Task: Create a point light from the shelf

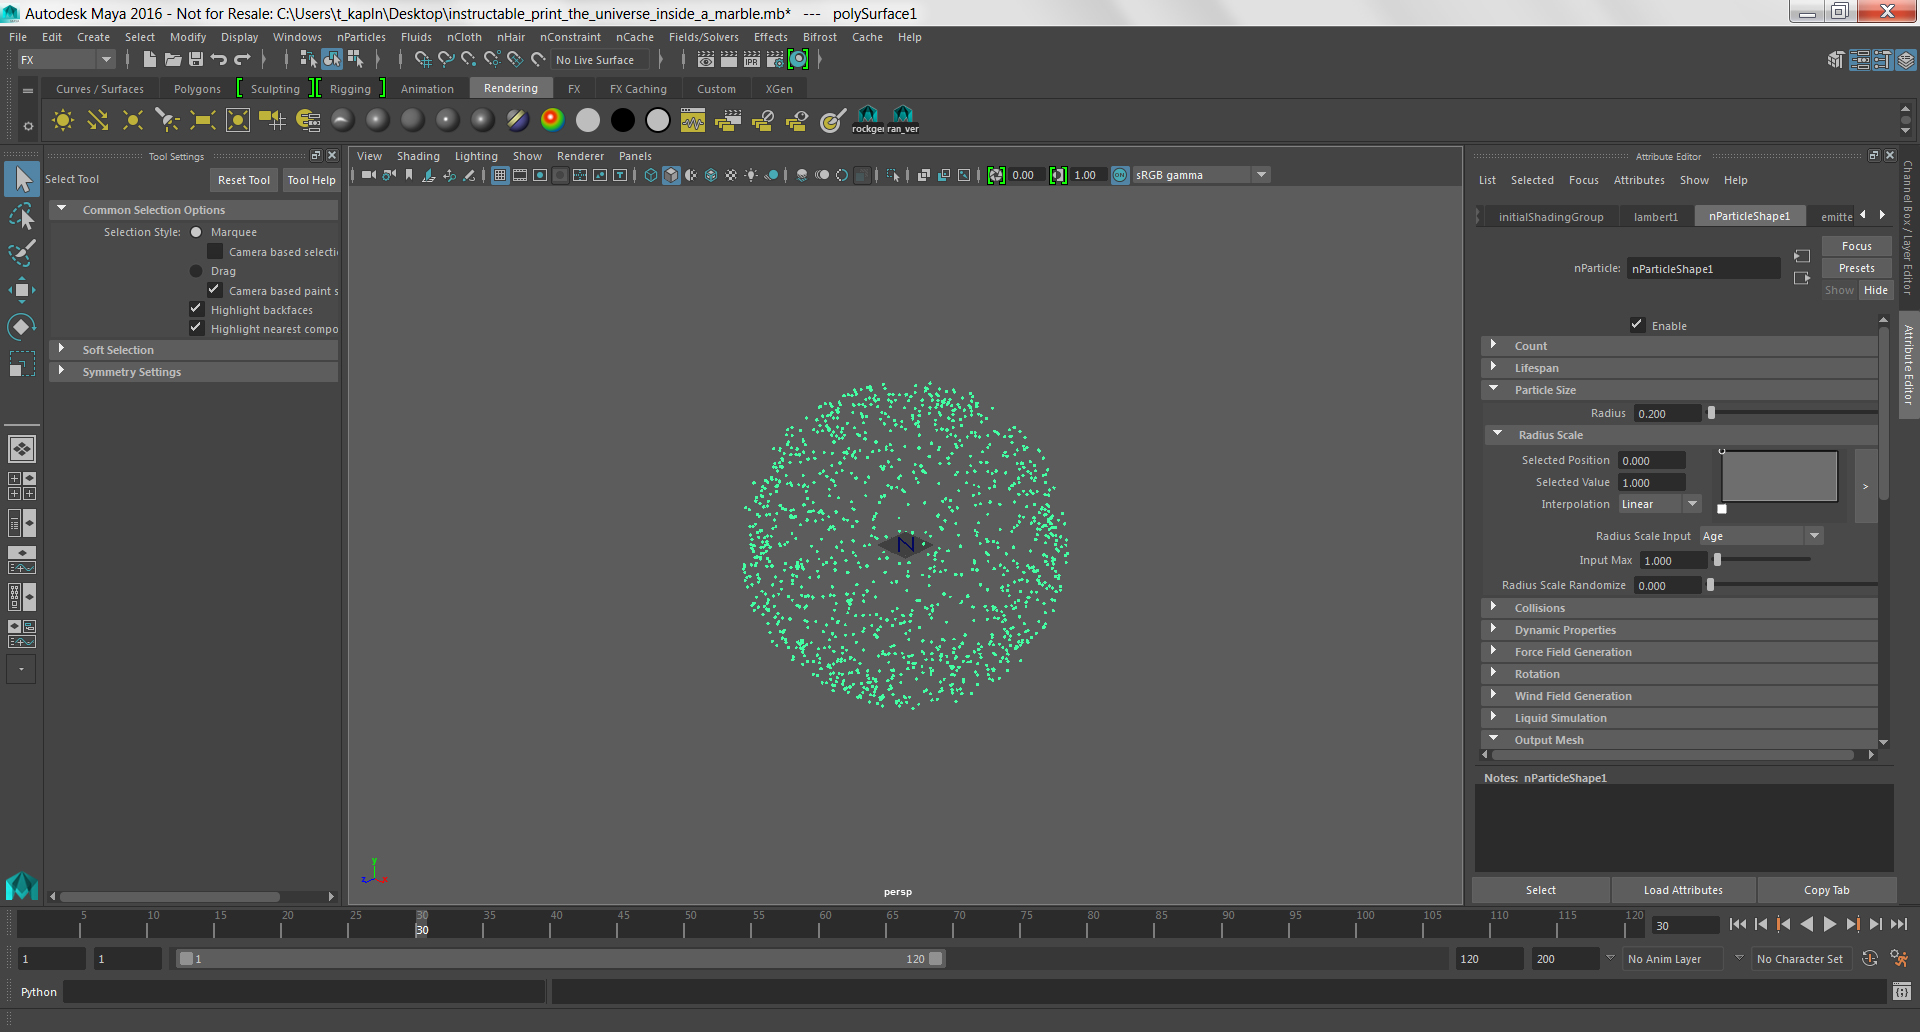Action: [132, 121]
